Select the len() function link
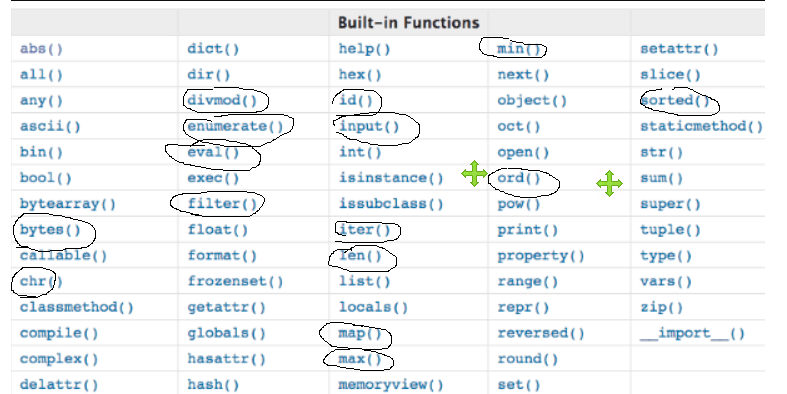Viewport: 787px width, 394px height. point(360,255)
